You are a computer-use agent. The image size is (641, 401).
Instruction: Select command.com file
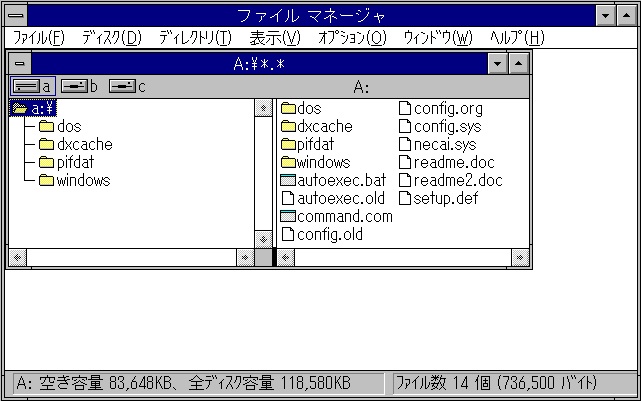(x=344, y=216)
